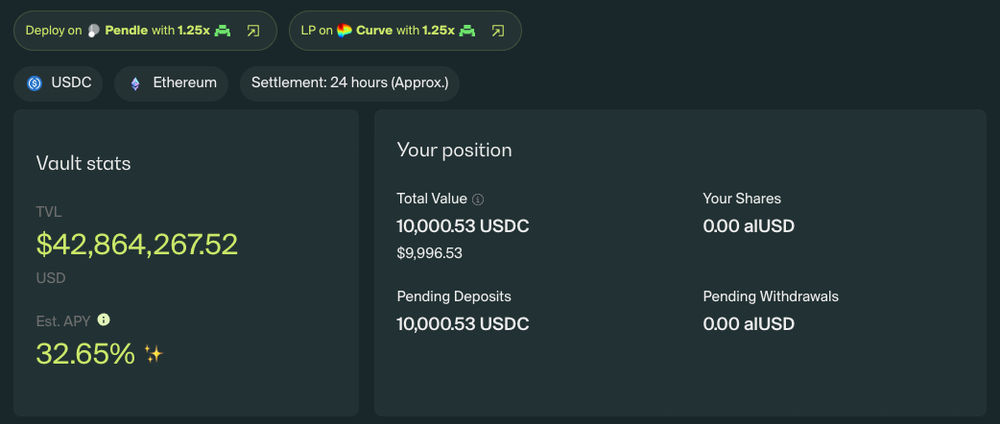Click the Pending Deposits 10,000.53 USDC value
This screenshot has height=424, width=1000.
(x=463, y=324)
